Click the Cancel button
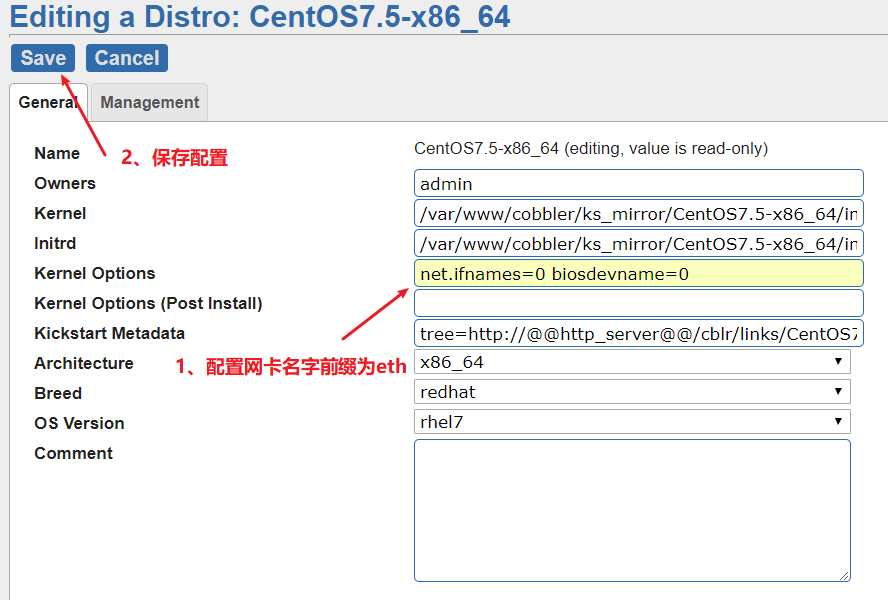Viewport: 888px width, 600px height. pos(127,58)
